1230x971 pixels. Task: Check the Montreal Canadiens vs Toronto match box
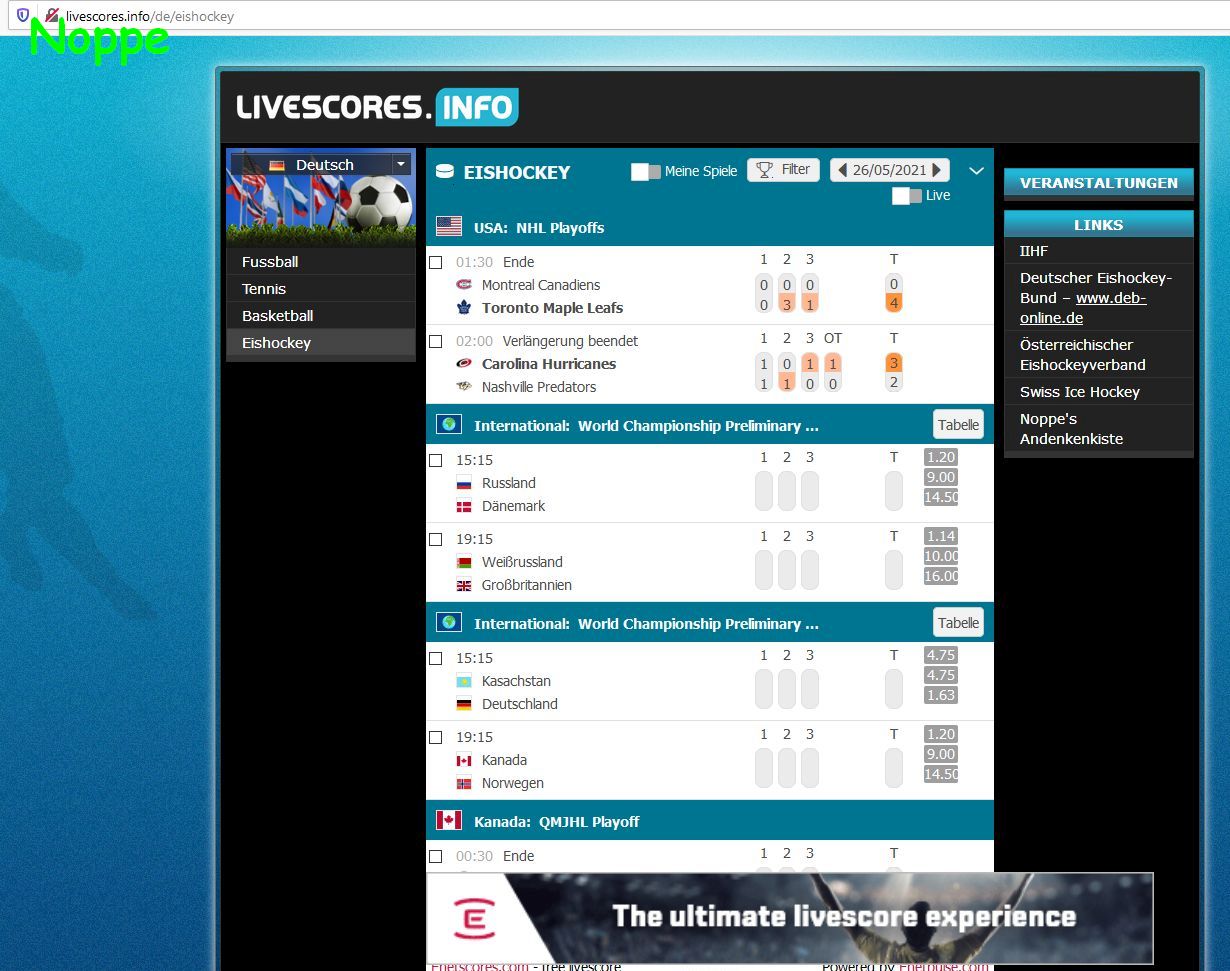tap(435, 262)
